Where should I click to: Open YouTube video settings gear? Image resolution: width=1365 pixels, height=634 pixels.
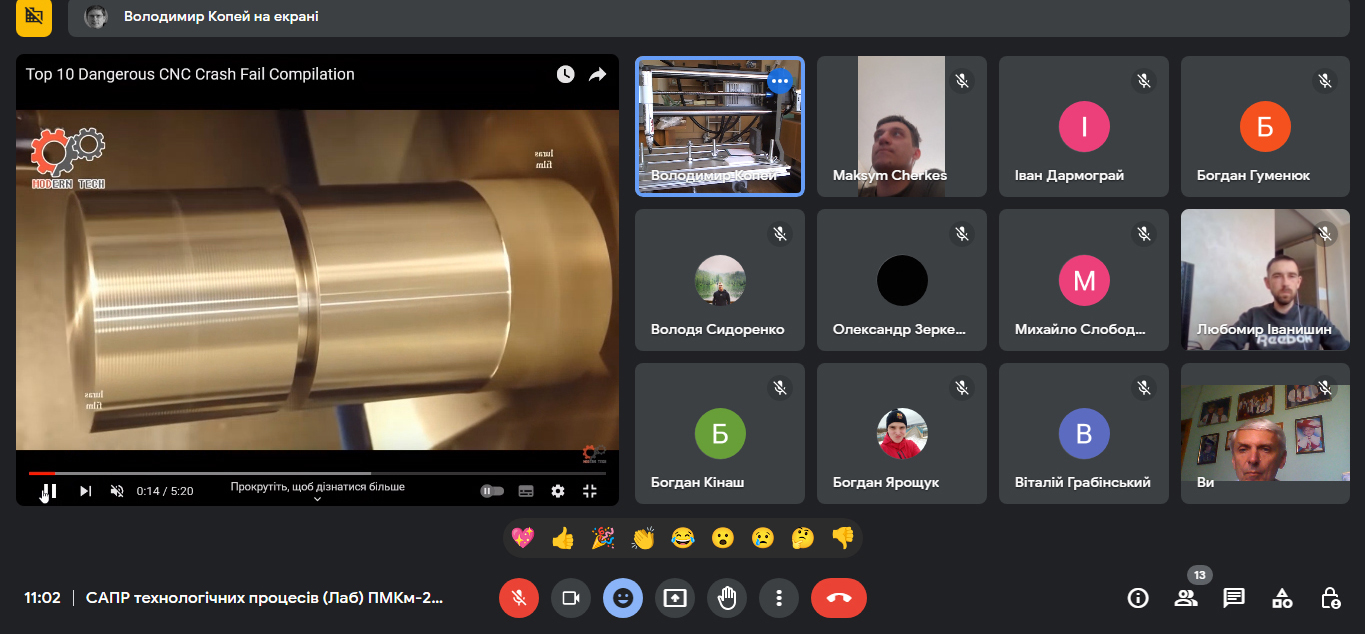pyautogui.click(x=558, y=491)
